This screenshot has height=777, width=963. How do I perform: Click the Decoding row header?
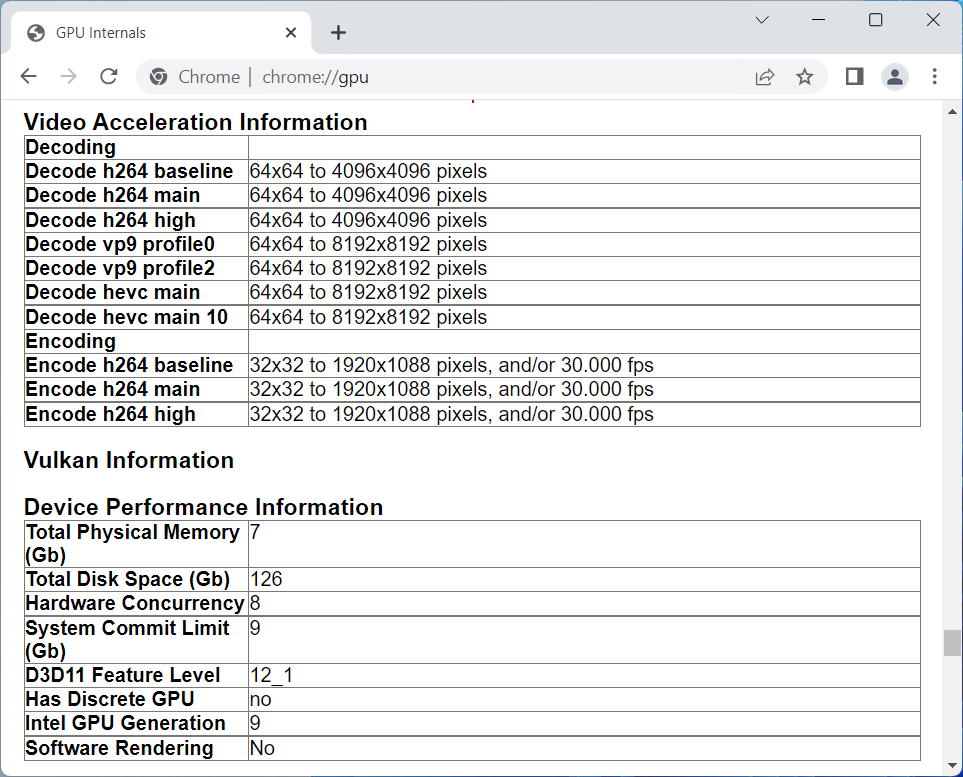71,147
